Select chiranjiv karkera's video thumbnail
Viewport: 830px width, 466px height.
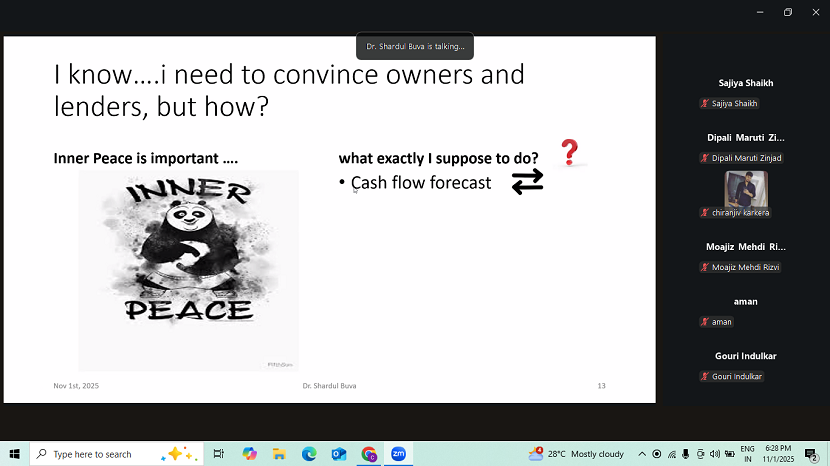[745, 189]
